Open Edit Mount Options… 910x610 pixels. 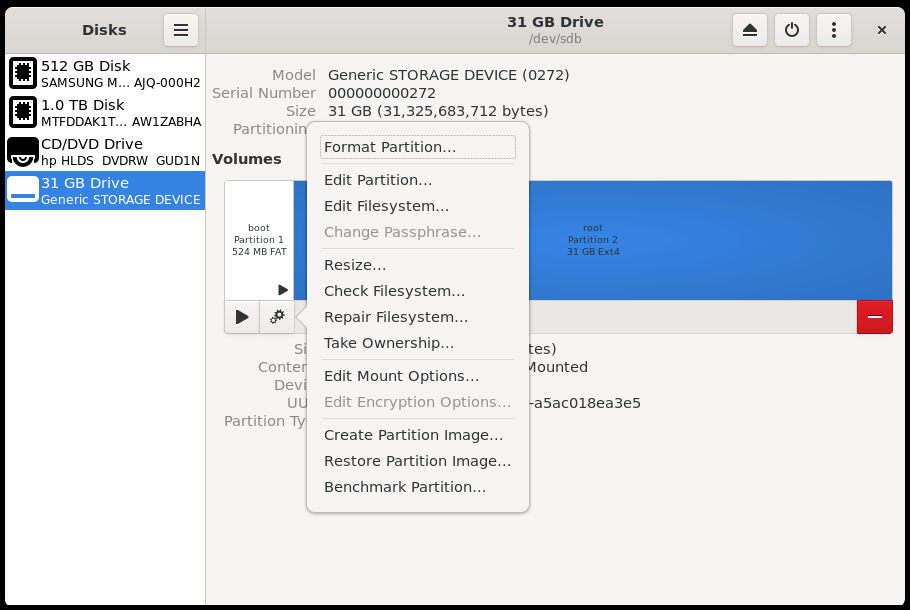coord(401,376)
